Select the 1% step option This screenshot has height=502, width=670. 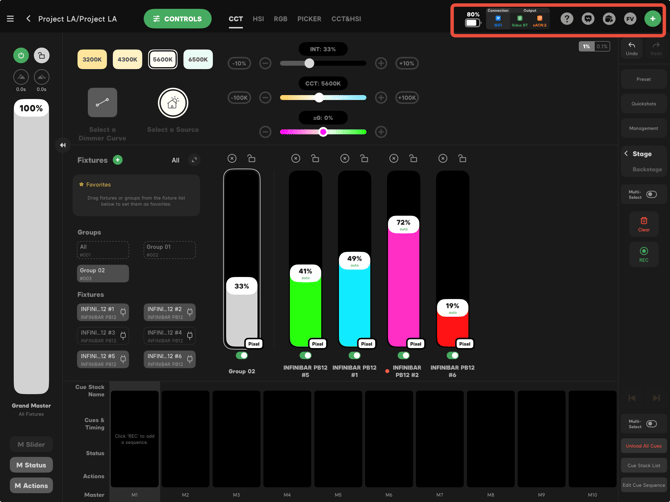(x=586, y=46)
